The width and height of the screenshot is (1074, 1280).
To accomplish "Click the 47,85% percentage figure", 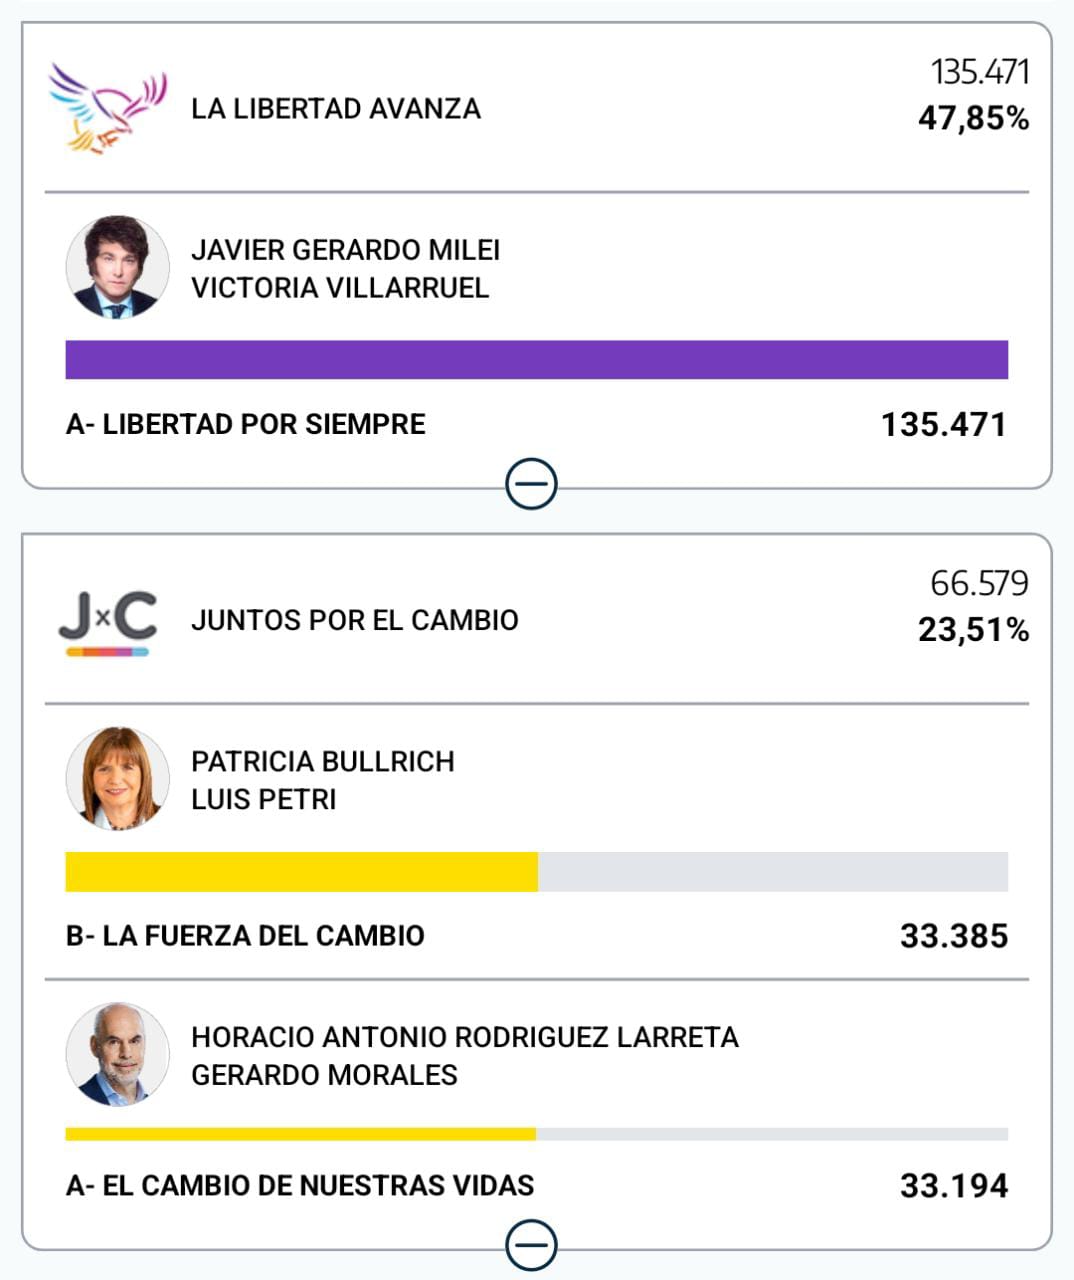I will click(x=973, y=119).
